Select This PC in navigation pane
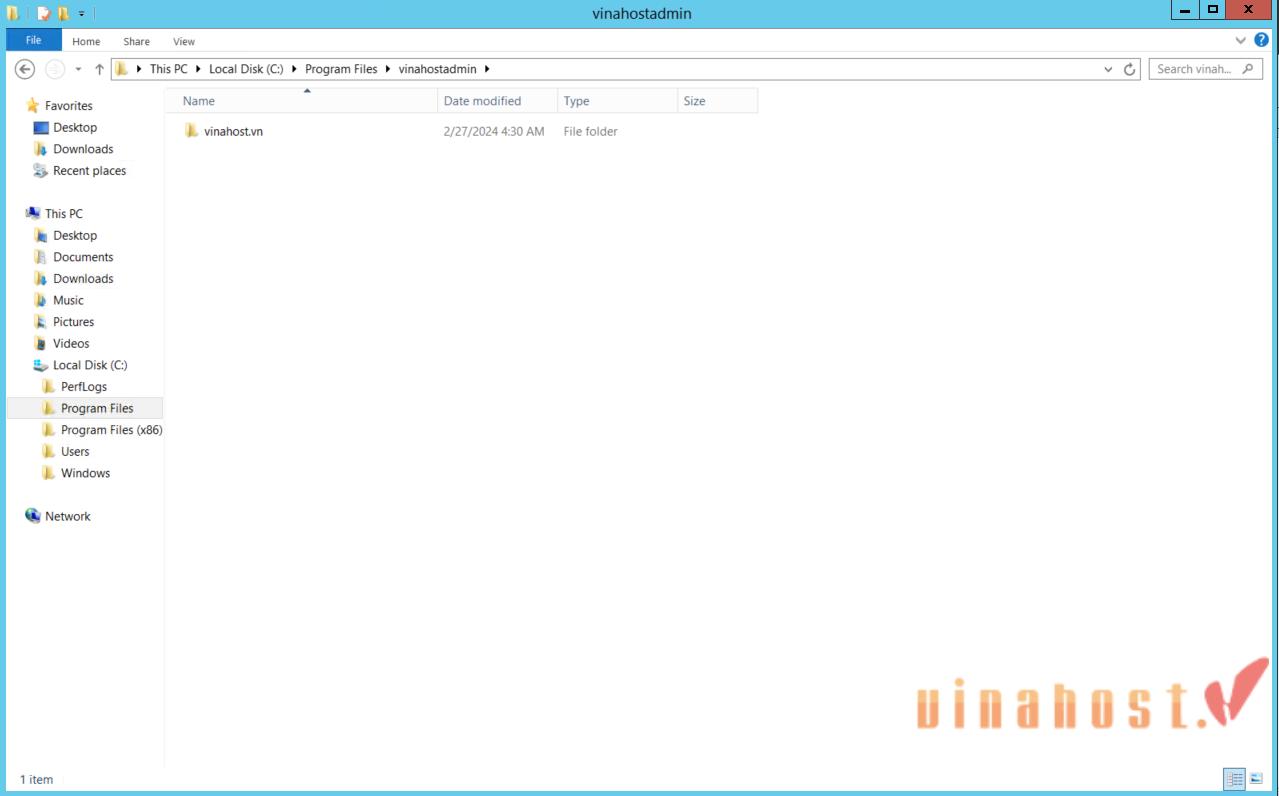Image resolution: width=1279 pixels, height=796 pixels. tap(63, 213)
